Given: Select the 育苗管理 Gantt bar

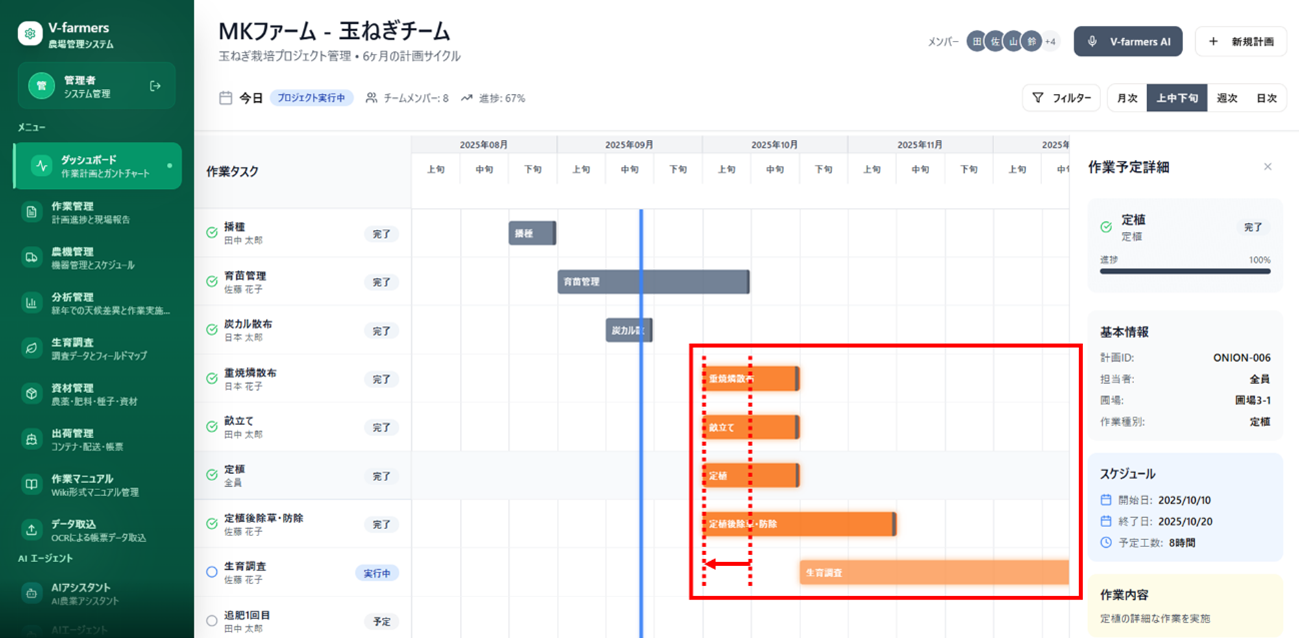Looking at the screenshot, I should 653,282.
